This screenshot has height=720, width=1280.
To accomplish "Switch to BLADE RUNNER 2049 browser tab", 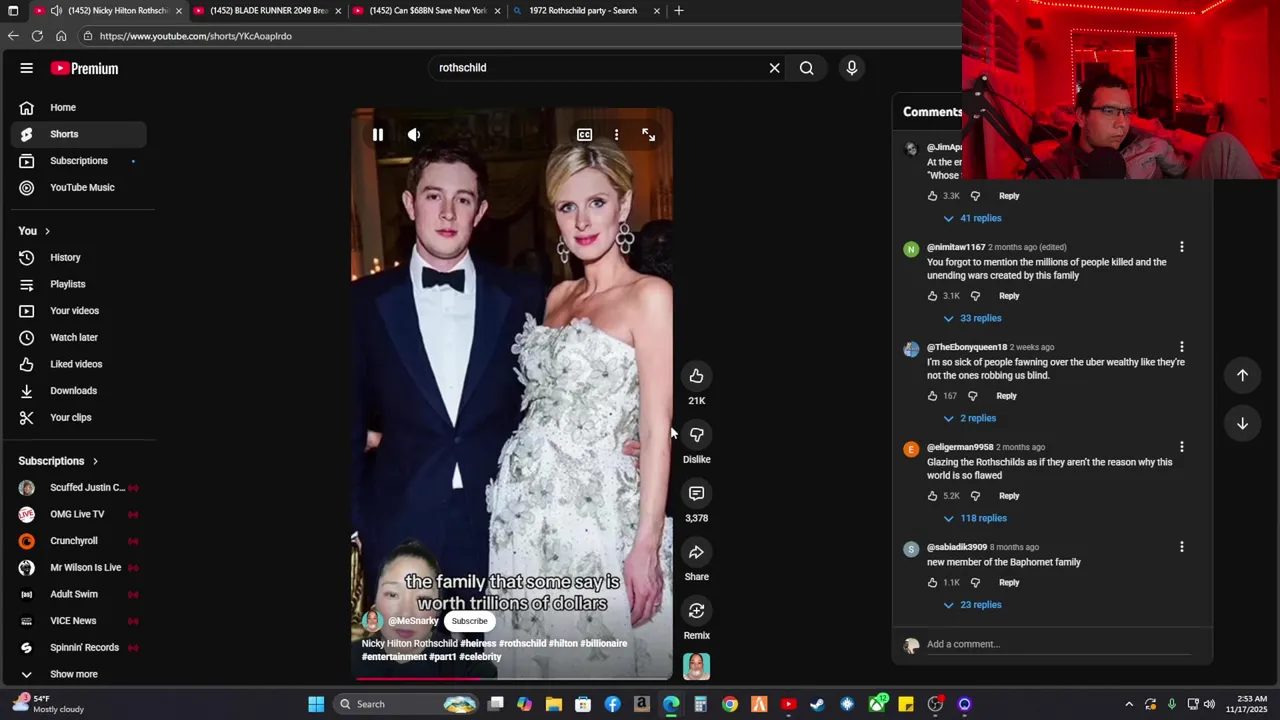I will (x=268, y=11).
